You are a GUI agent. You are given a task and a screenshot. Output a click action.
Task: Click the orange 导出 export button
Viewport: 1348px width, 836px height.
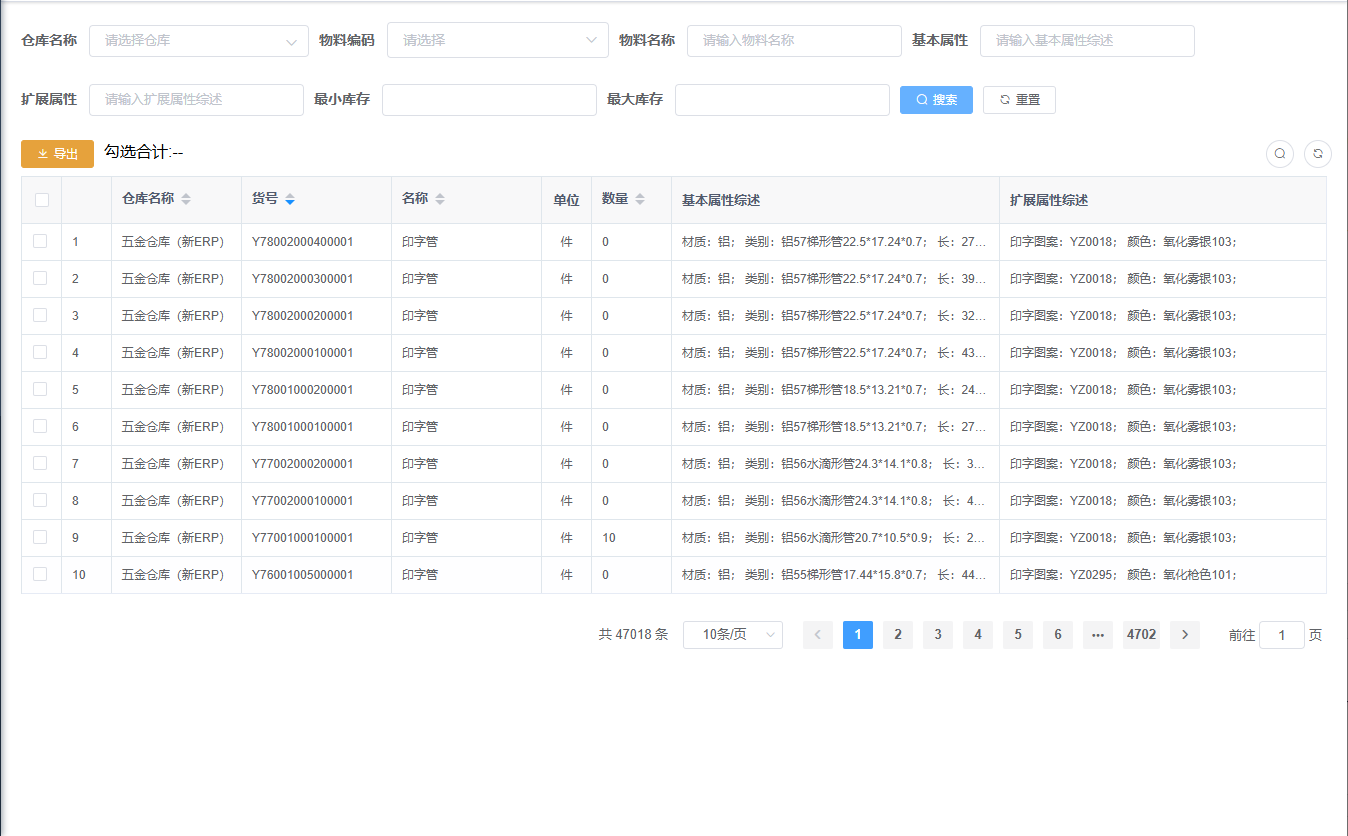57,154
